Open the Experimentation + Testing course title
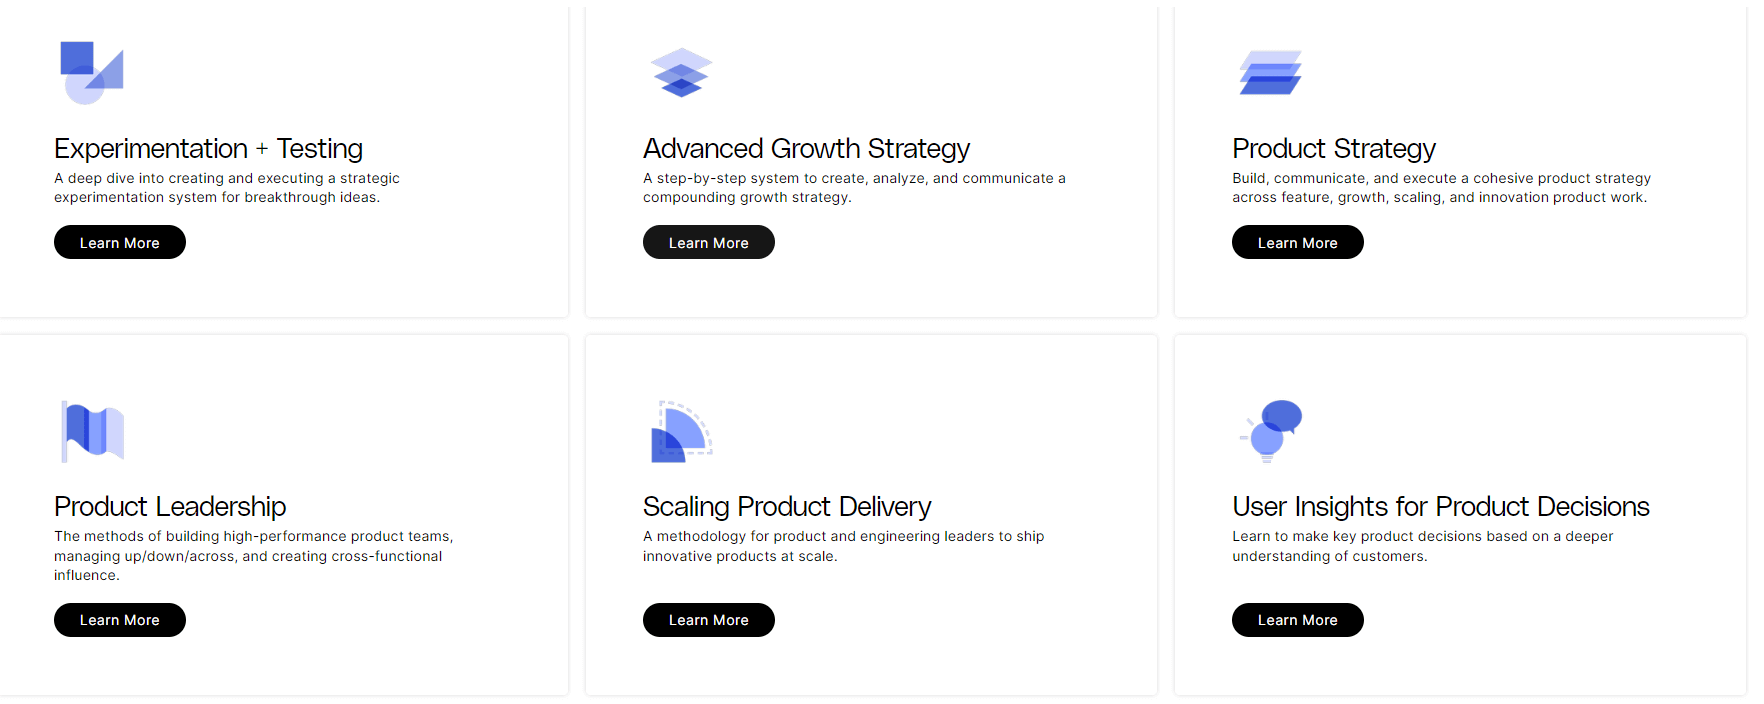Screen dimensions: 1764x704 tap(208, 148)
